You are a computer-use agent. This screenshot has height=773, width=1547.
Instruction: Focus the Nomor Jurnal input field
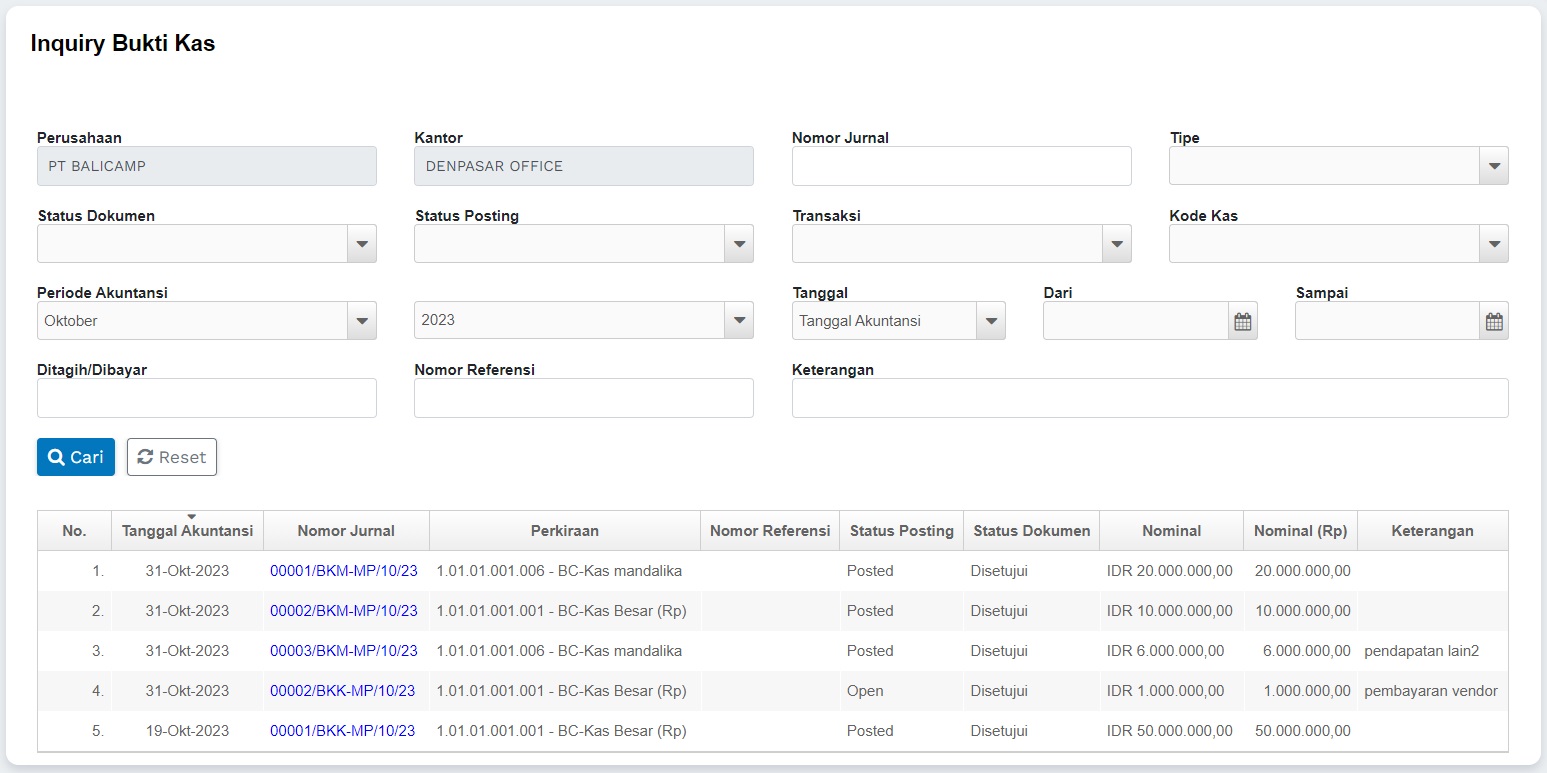961,166
